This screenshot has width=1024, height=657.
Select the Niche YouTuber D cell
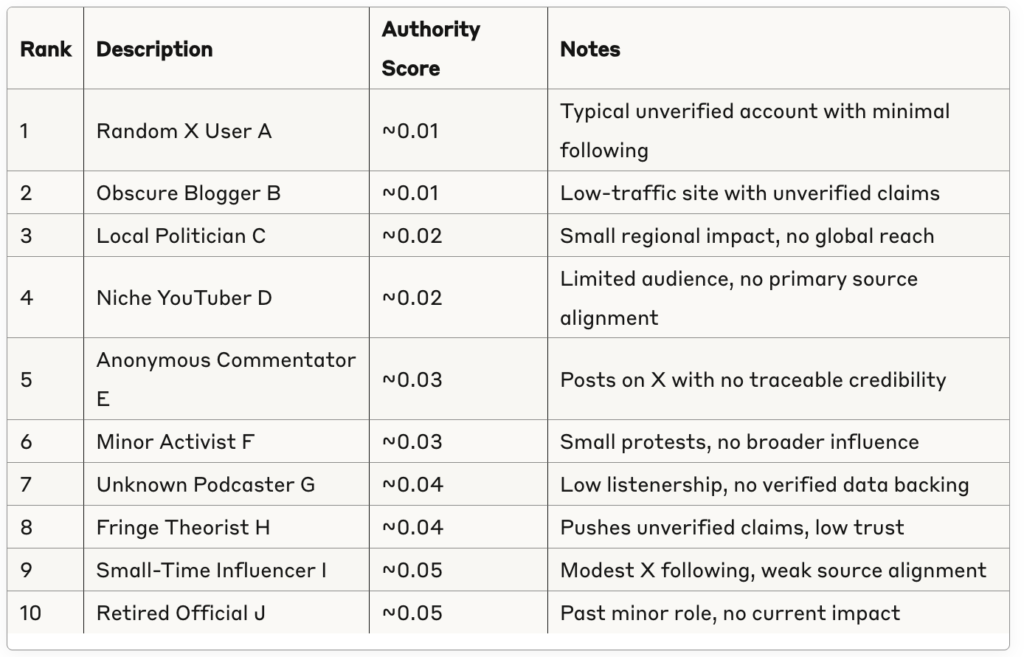click(226, 297)
